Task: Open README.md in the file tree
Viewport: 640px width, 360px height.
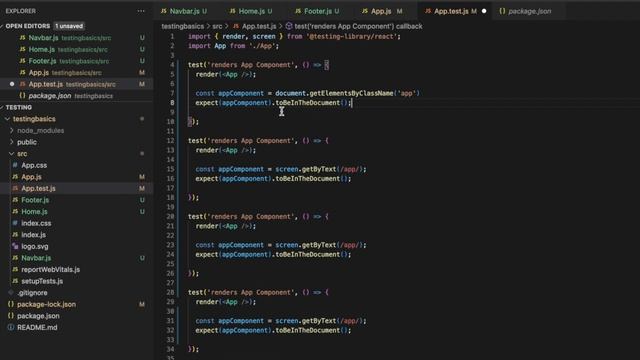Action: [37, 327]
